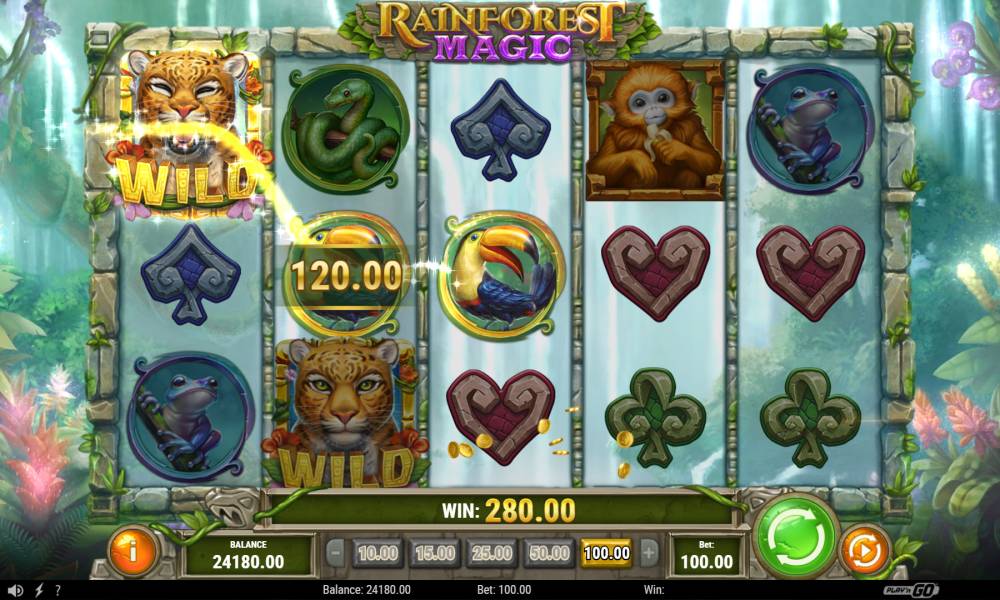Click the blue frog in bottom-left
The image size is (1000, 600).
click(191, 418)
